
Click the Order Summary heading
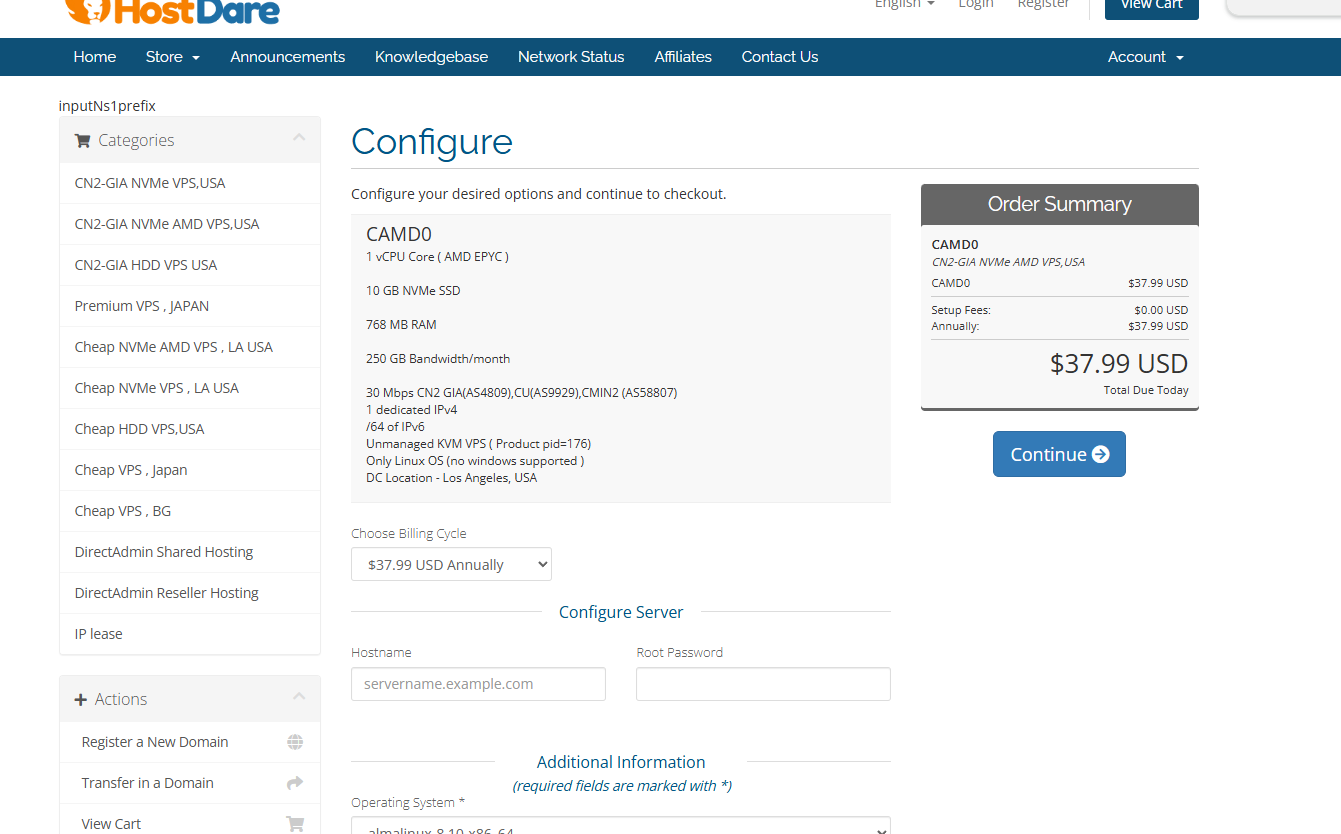click(x=1059, y=204)
